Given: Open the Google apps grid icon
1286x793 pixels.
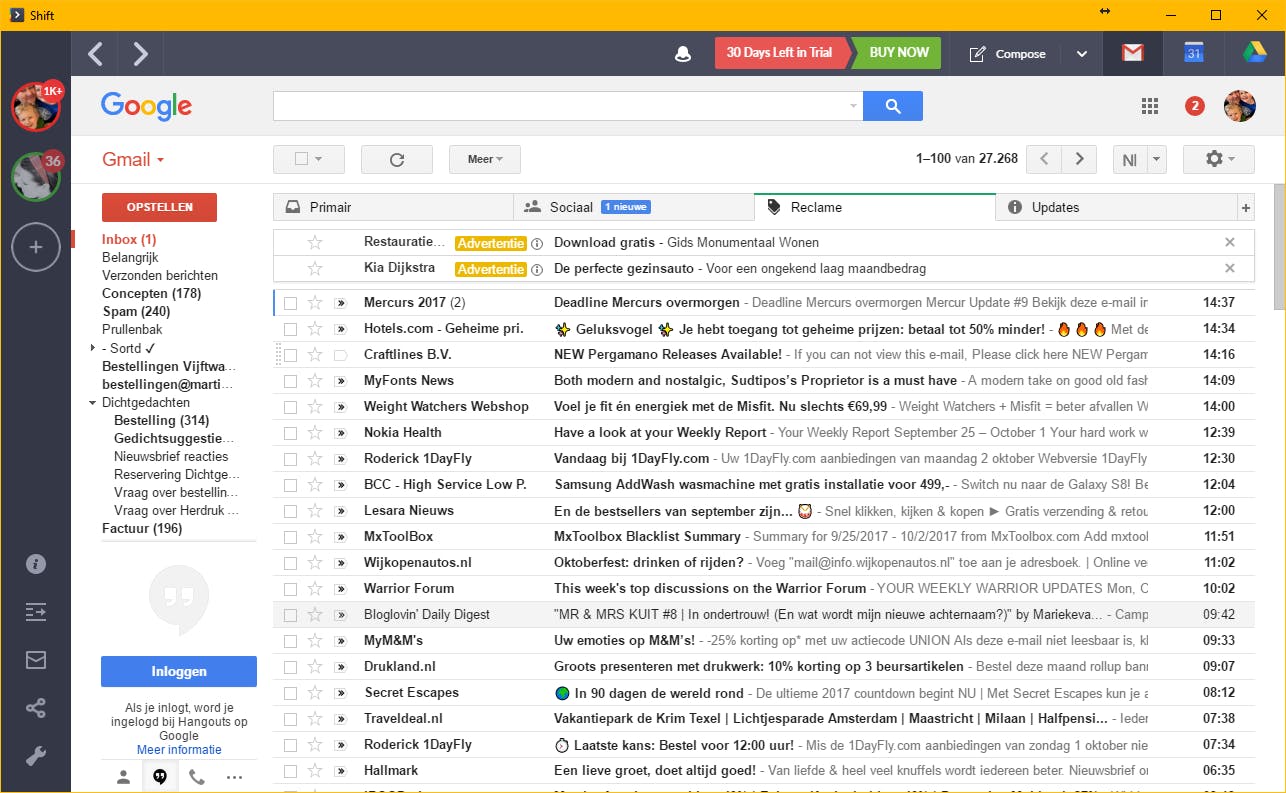Looking at the screenshot, I should (1150, 106).
